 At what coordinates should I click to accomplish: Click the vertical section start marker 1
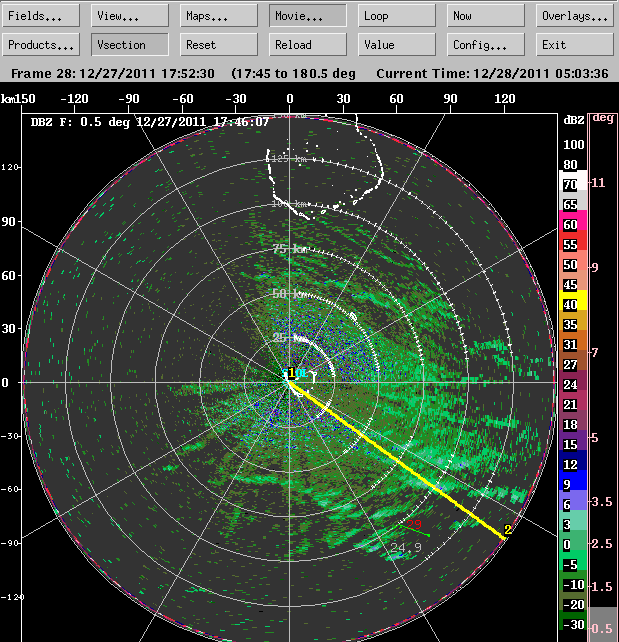click(291, 373)
